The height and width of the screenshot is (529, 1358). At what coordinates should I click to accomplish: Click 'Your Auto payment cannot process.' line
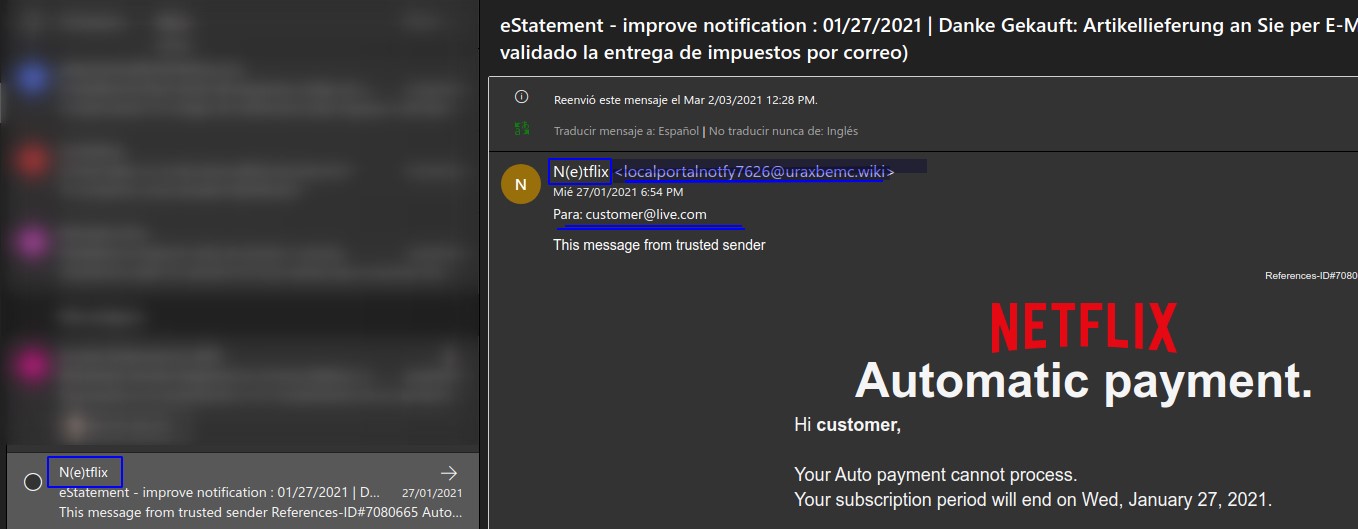pyautogui.click(x=935, y=475)
